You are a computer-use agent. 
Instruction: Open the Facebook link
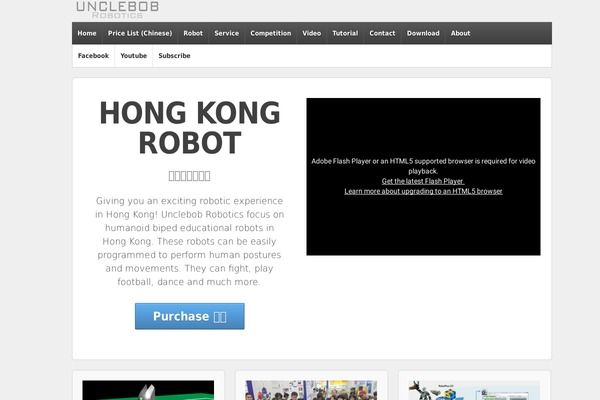click(93, 56)
